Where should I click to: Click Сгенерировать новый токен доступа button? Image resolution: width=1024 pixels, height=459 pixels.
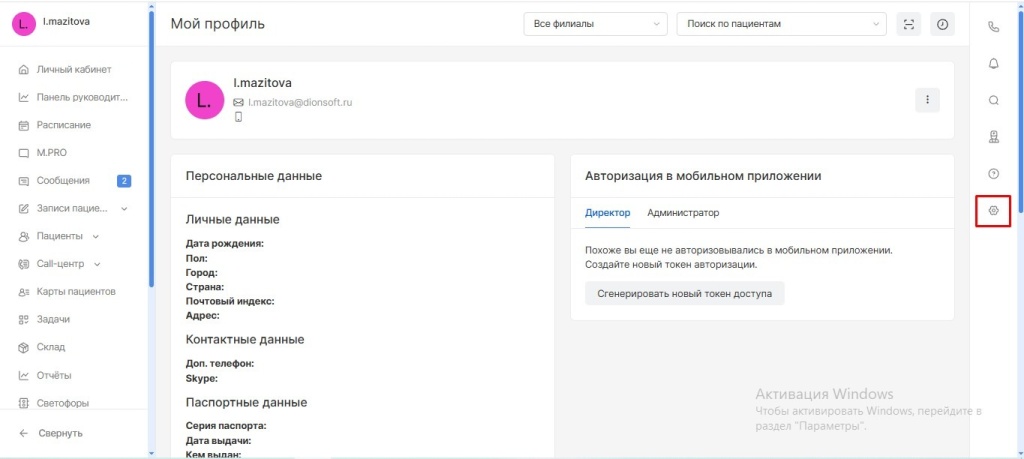(684, 293)
